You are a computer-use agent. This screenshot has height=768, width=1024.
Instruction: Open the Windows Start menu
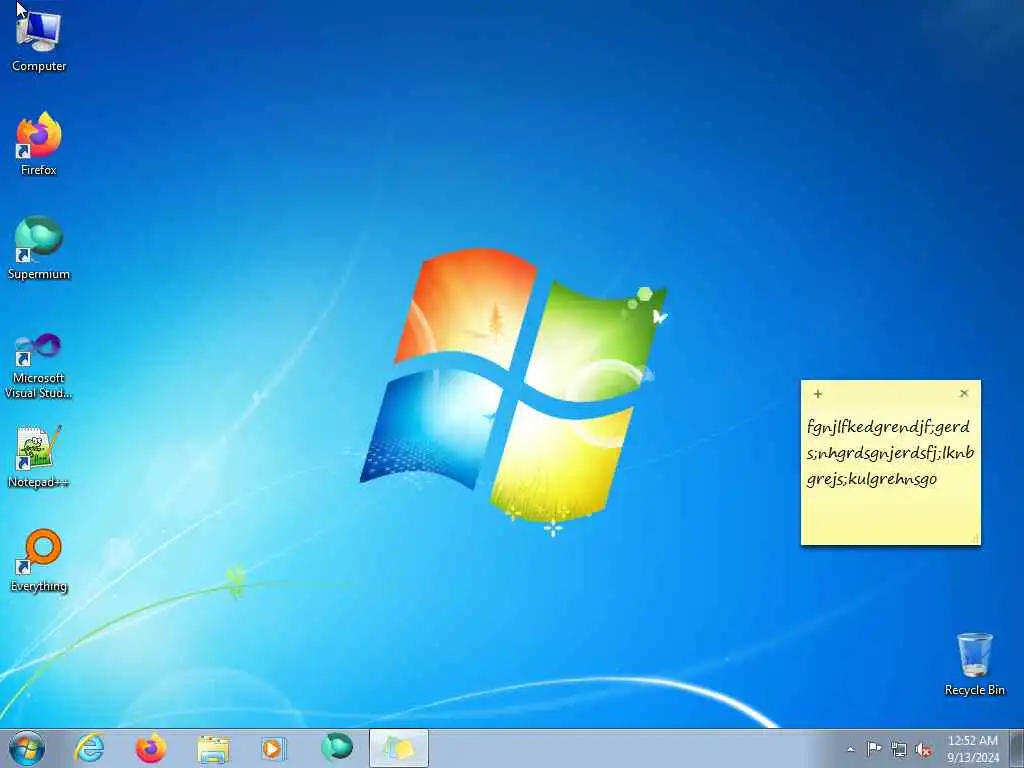click(27, 748)
